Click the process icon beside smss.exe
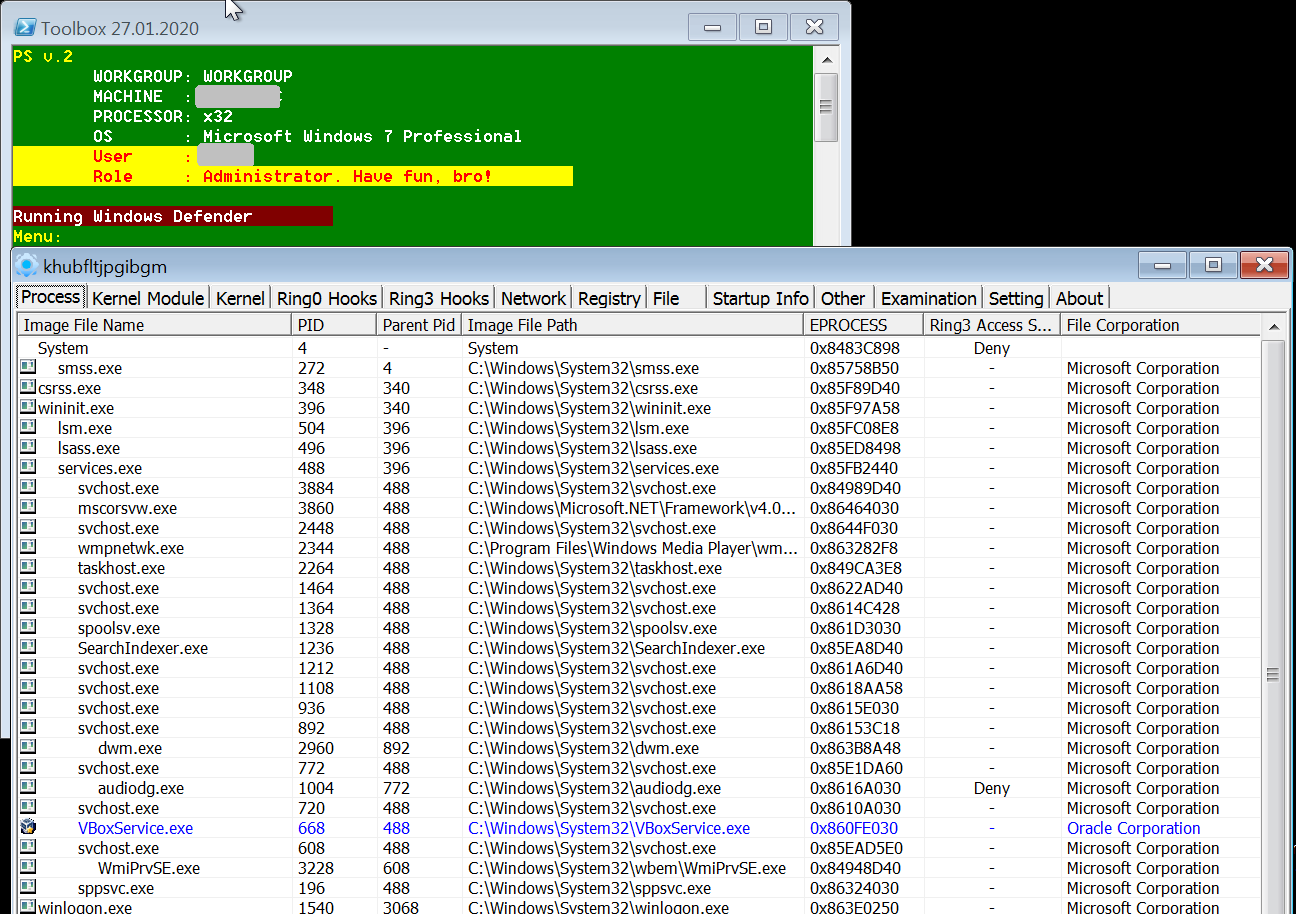Image resolution: width=1296 pixels, height=914 pixels. [x=27, y=368]
